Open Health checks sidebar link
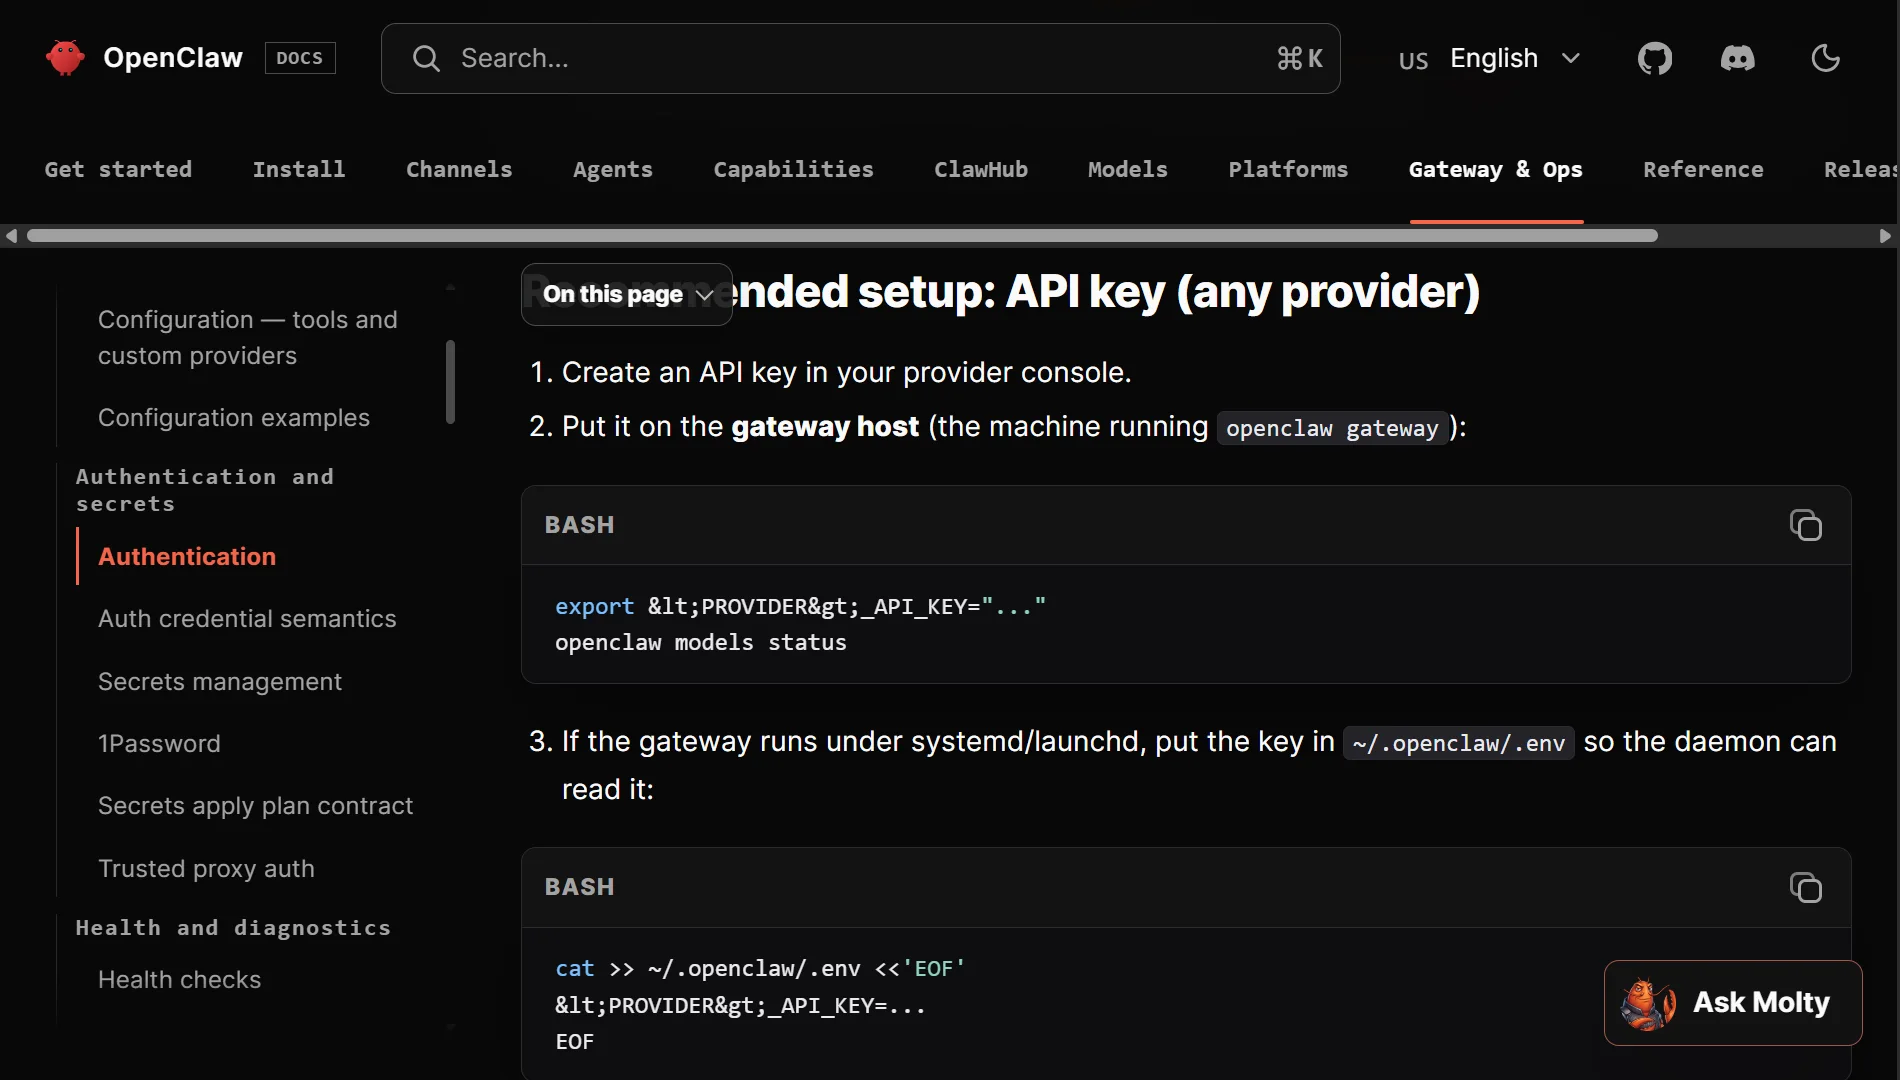Image resolution: width=1900 pixels, height=1080 pixels. [x=179, y=979]
